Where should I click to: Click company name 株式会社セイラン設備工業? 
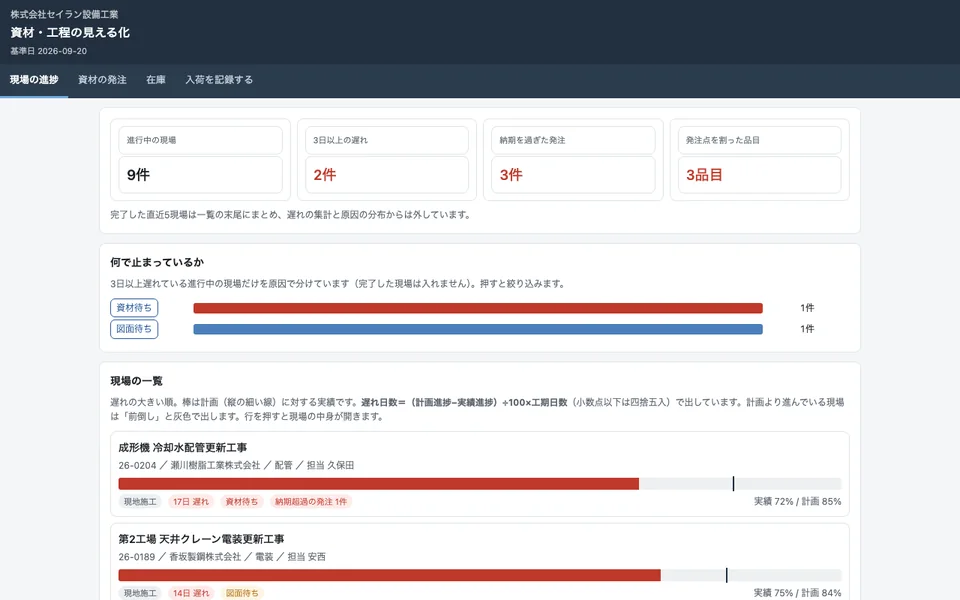click(x=64, y=14)
